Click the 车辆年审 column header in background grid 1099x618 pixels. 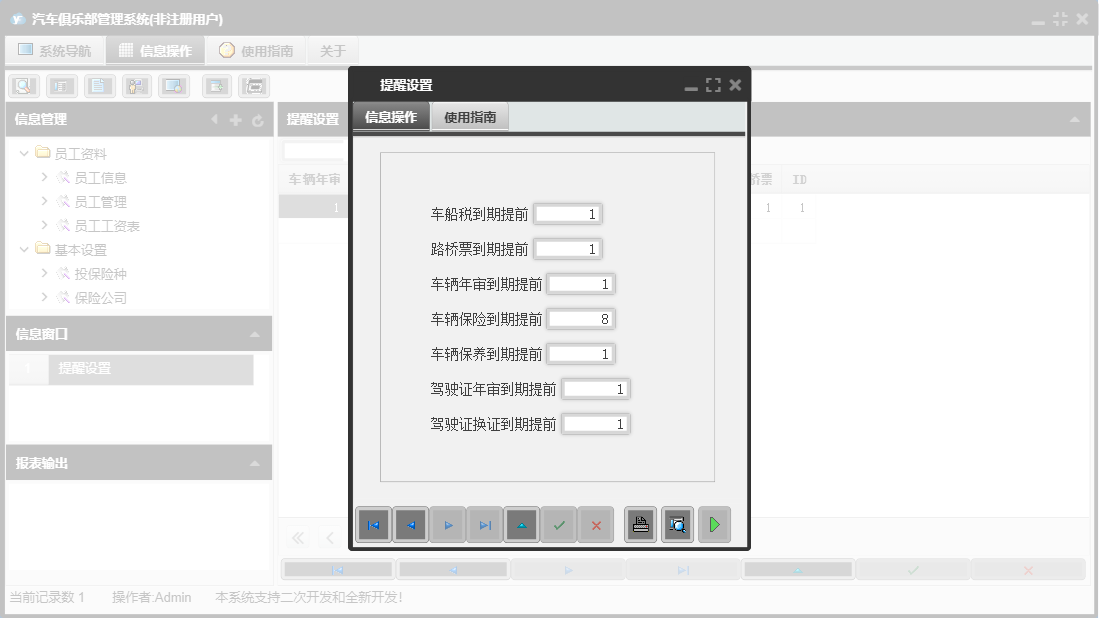coord(313,179)
